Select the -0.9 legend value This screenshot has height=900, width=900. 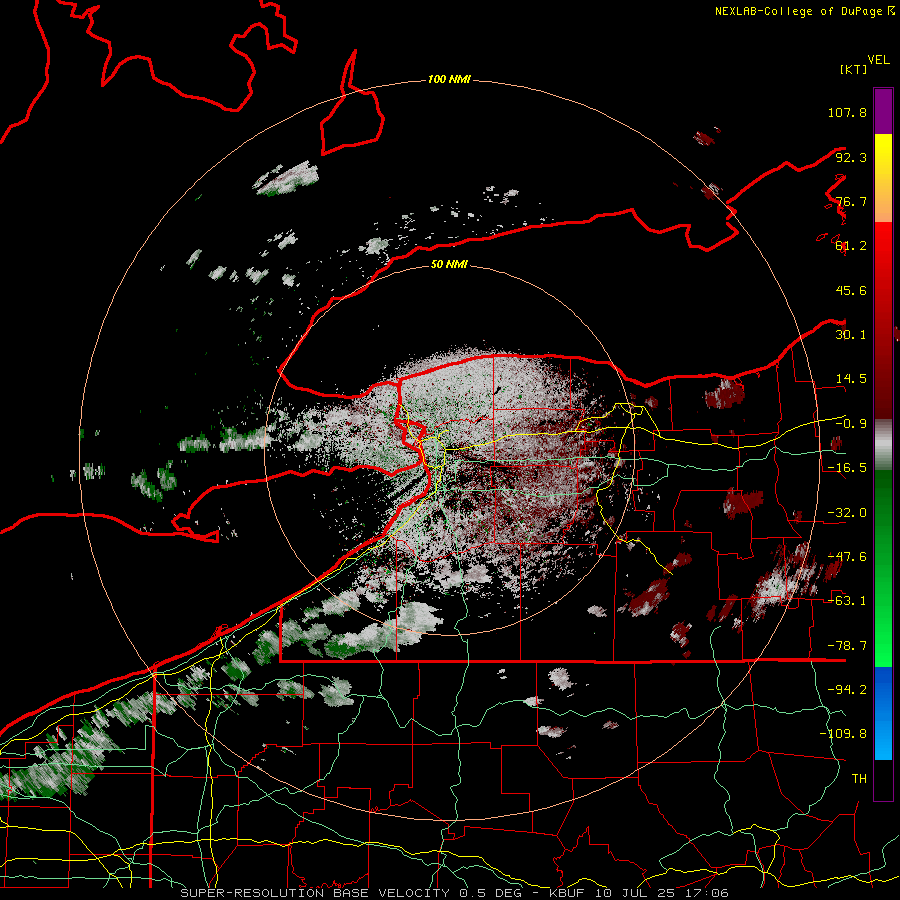(x=851, y=424)
